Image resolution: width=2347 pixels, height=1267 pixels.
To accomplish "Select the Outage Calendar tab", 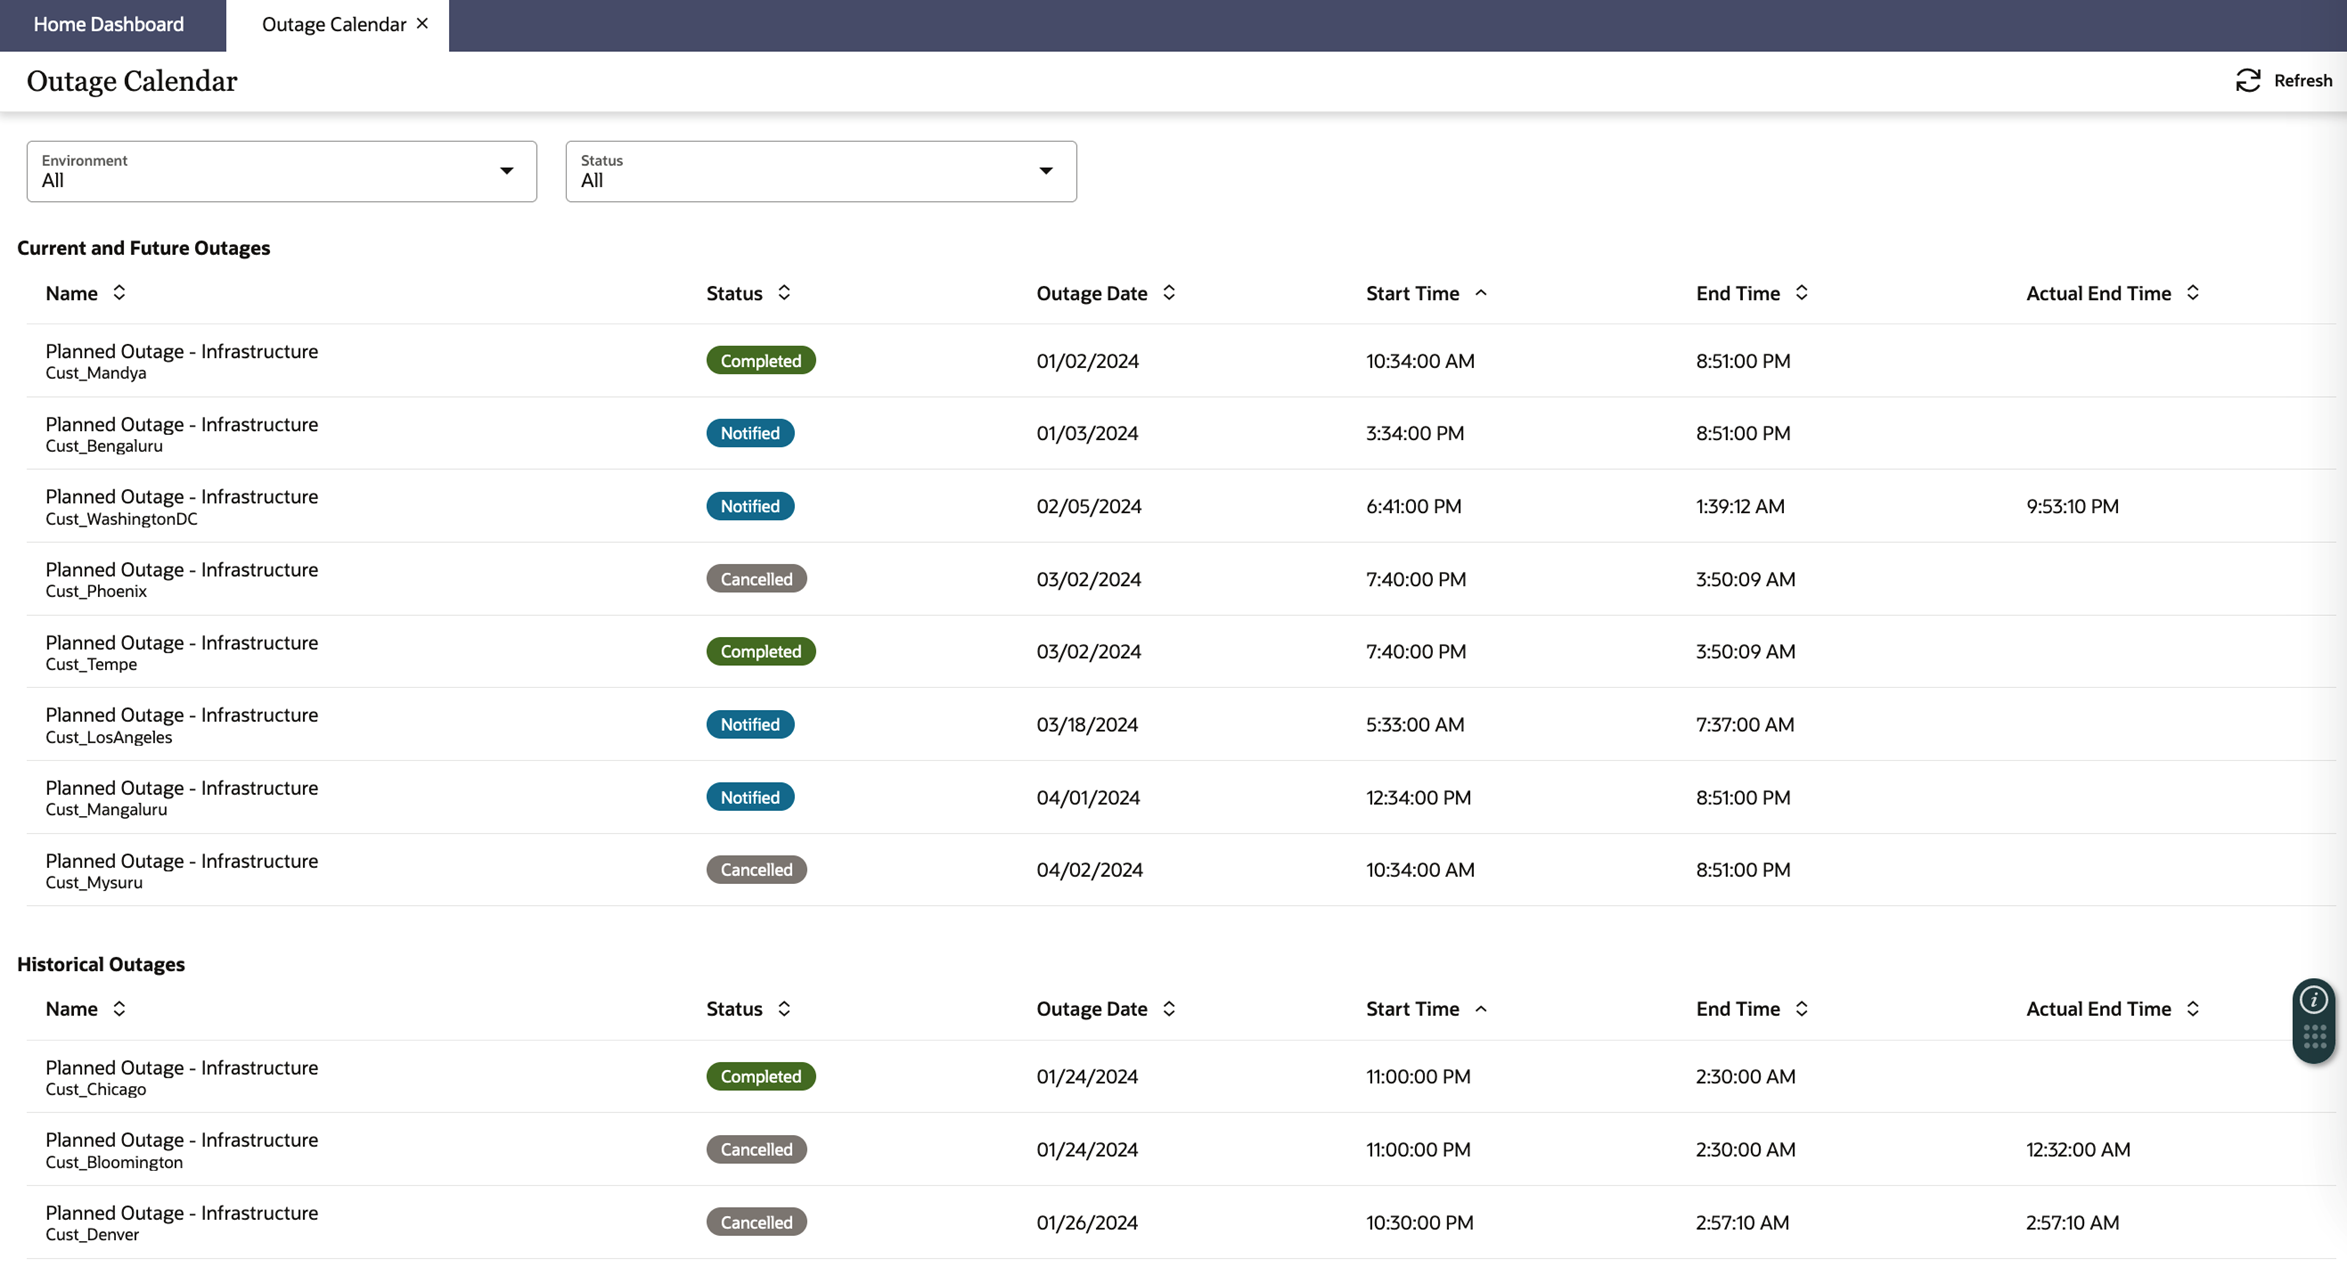I will coord(333,24).
